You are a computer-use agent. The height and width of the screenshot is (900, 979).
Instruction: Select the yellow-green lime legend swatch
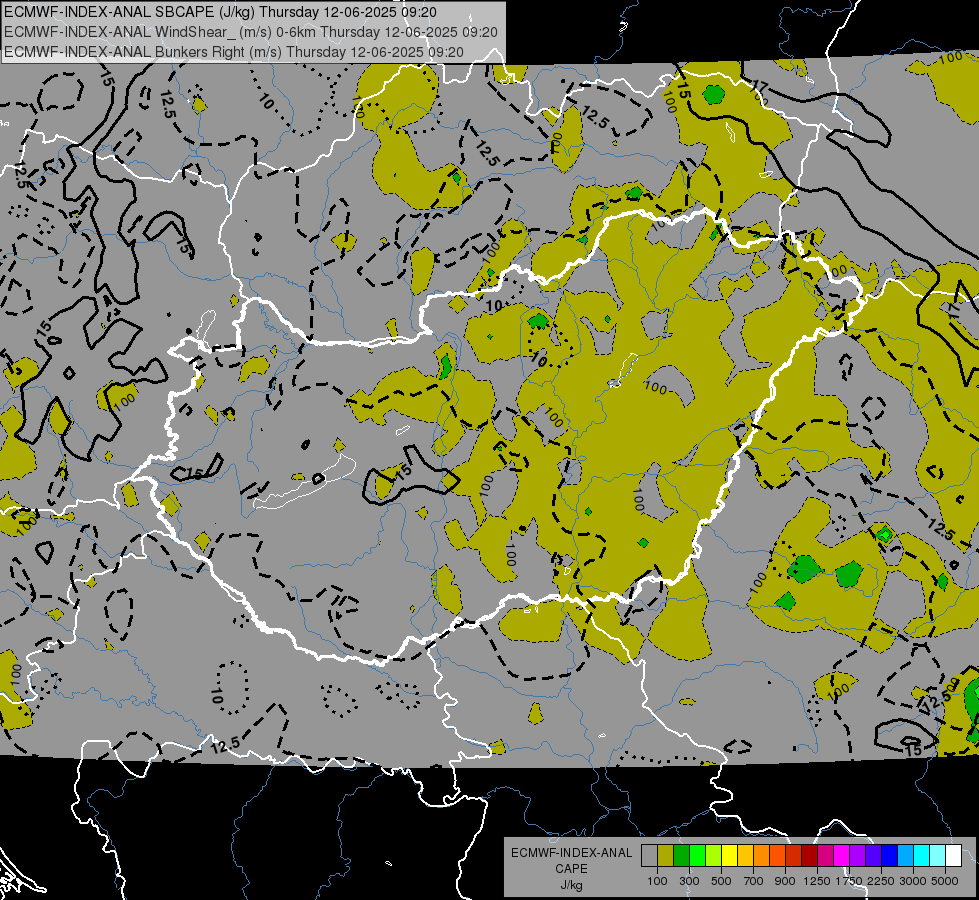coord(713,855)
